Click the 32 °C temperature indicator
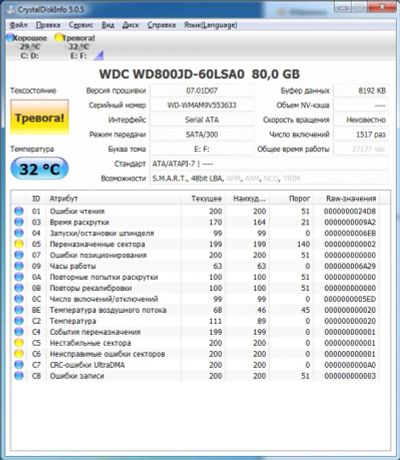This screenshot has height=460, width=400. coord(40,169)
